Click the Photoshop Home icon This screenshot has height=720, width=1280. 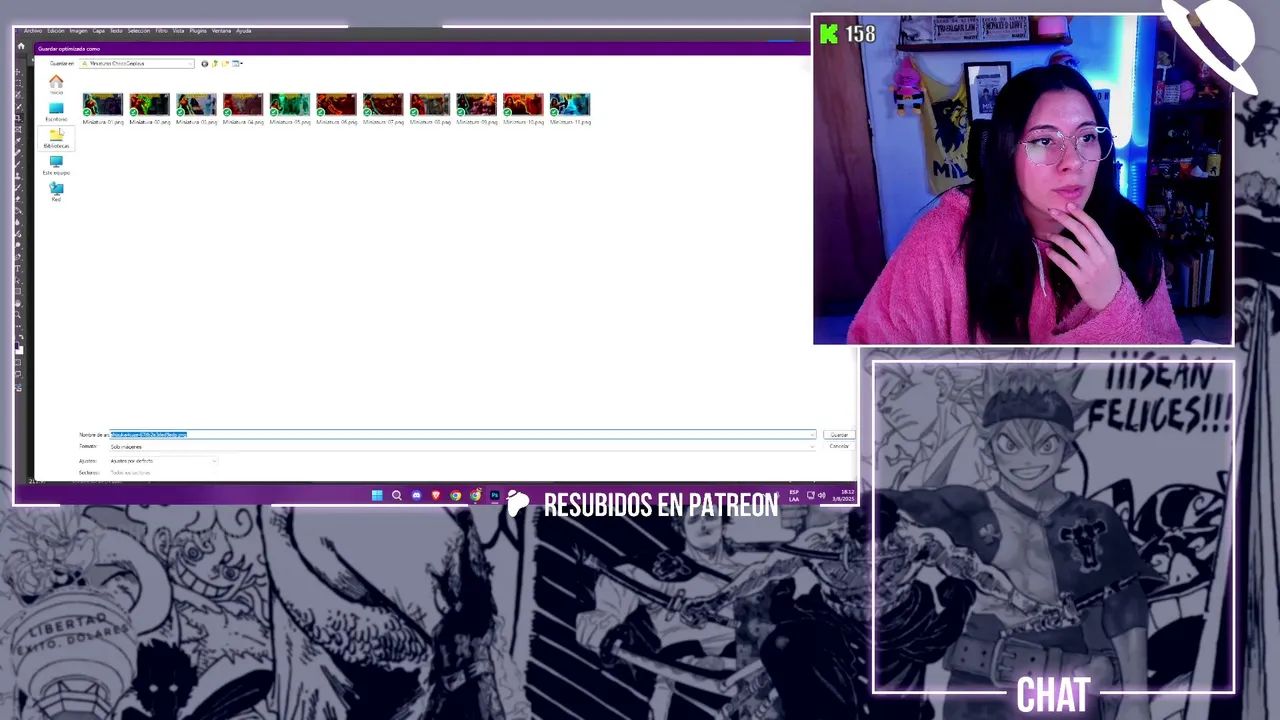click(x=21, y=46)
